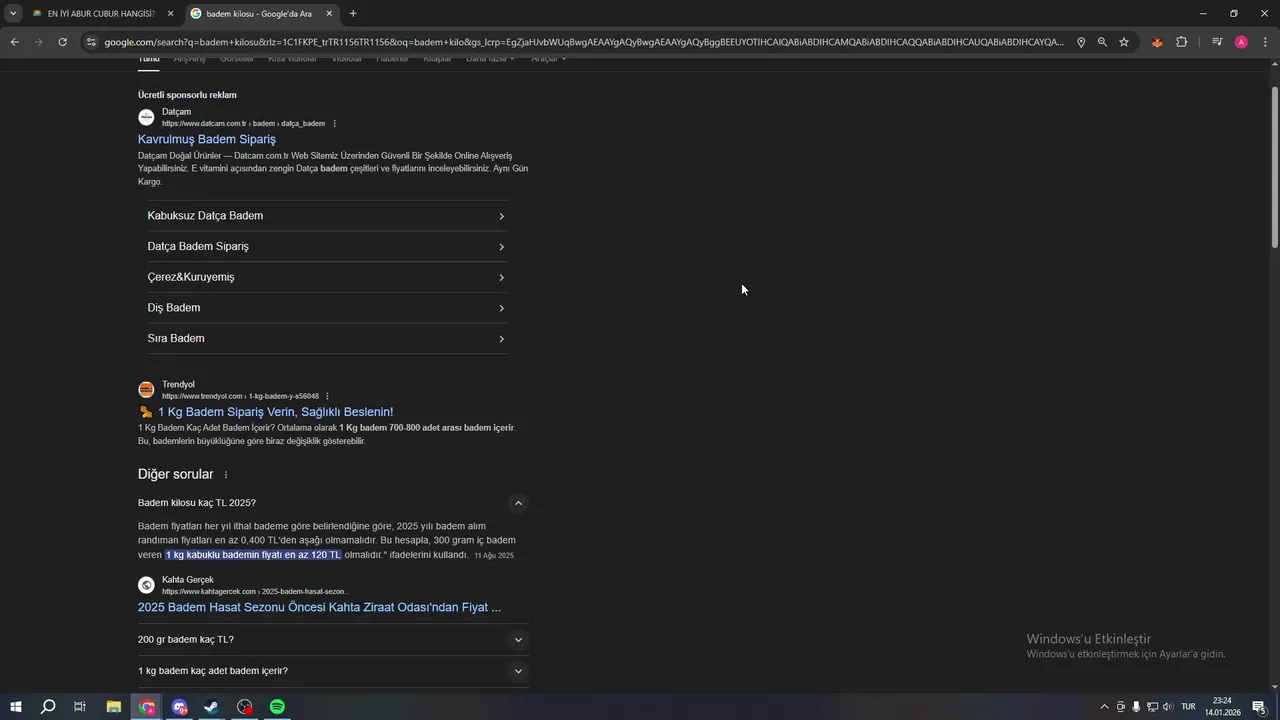Reload the current page
Viewport: 1280px width, 720px height.
(62, 42)
